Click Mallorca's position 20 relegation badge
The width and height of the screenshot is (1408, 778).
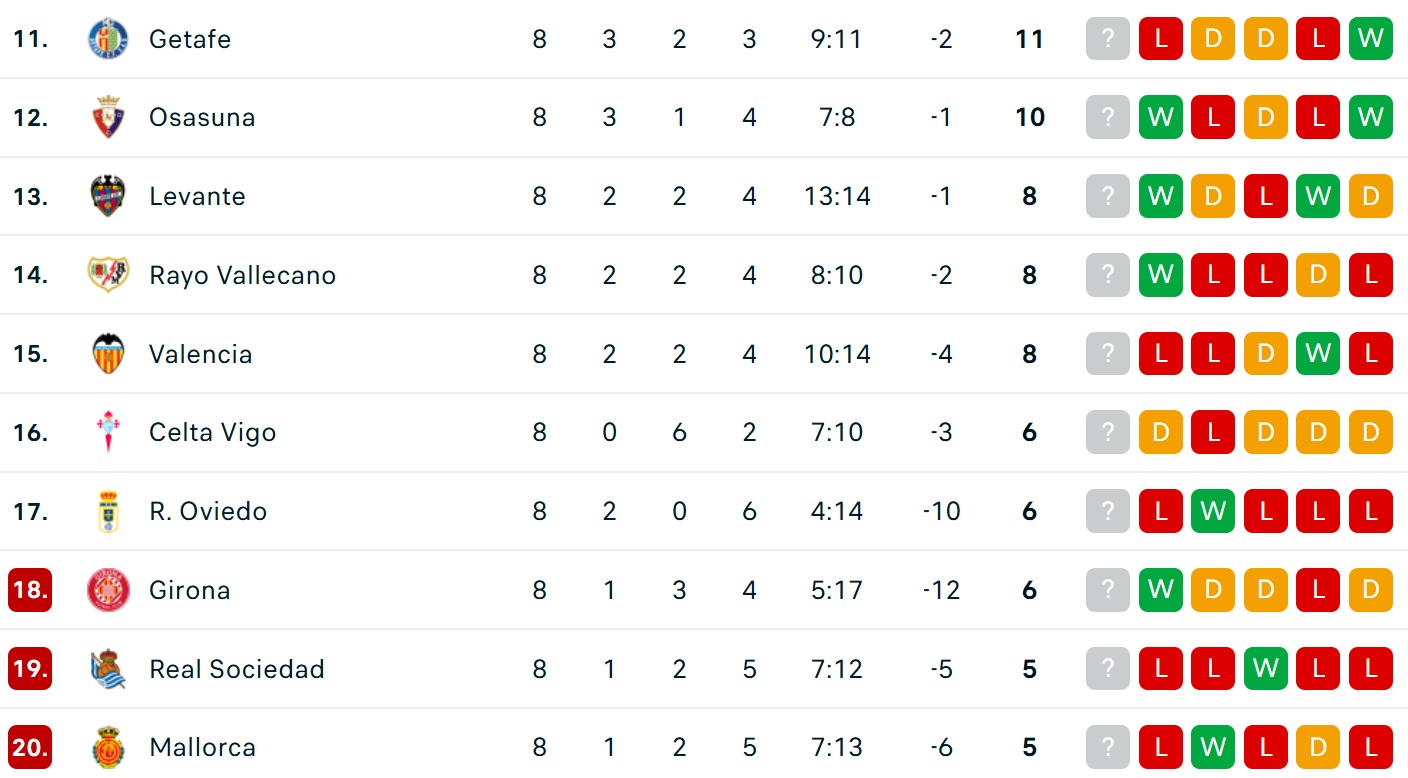[x=30, y=747]
